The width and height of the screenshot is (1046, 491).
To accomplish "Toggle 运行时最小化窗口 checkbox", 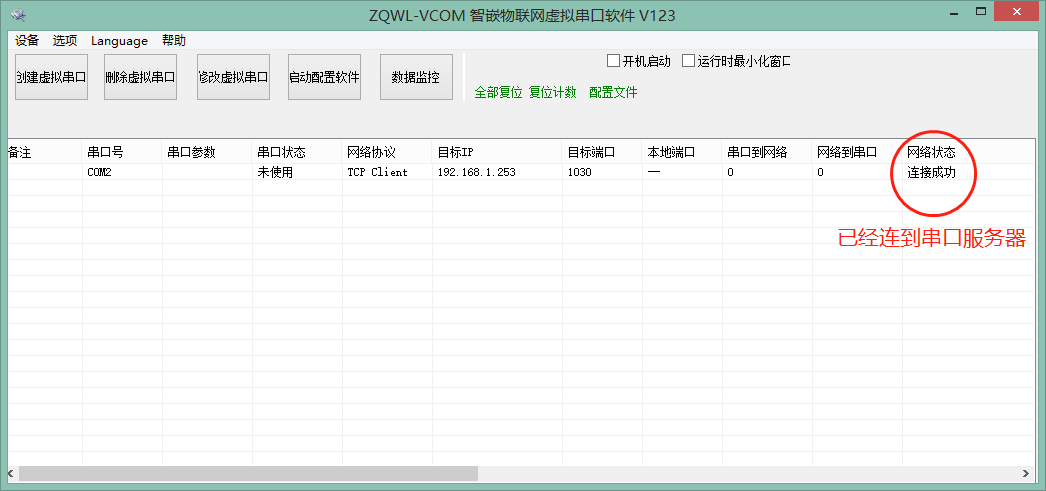I will (x=689, y=61).
